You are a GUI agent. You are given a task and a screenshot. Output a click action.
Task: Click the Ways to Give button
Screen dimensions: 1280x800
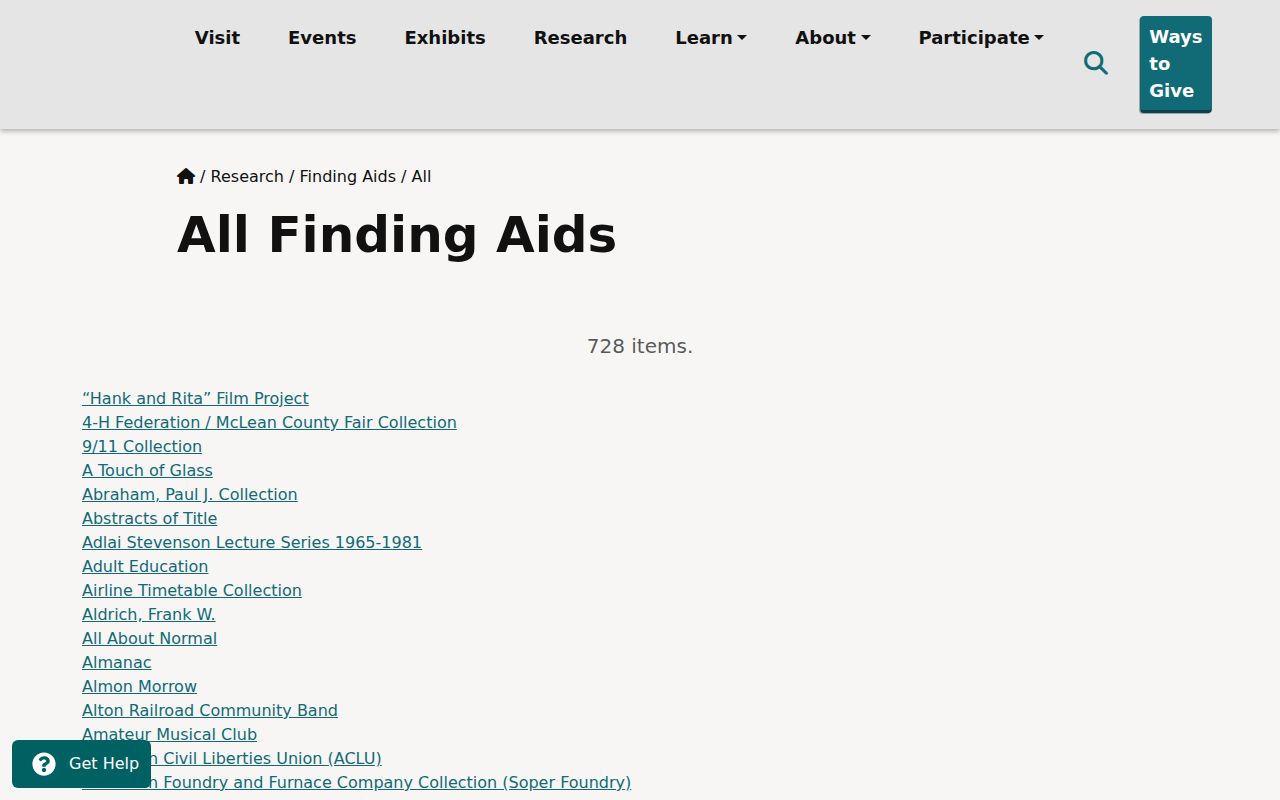click(1175, 64)
